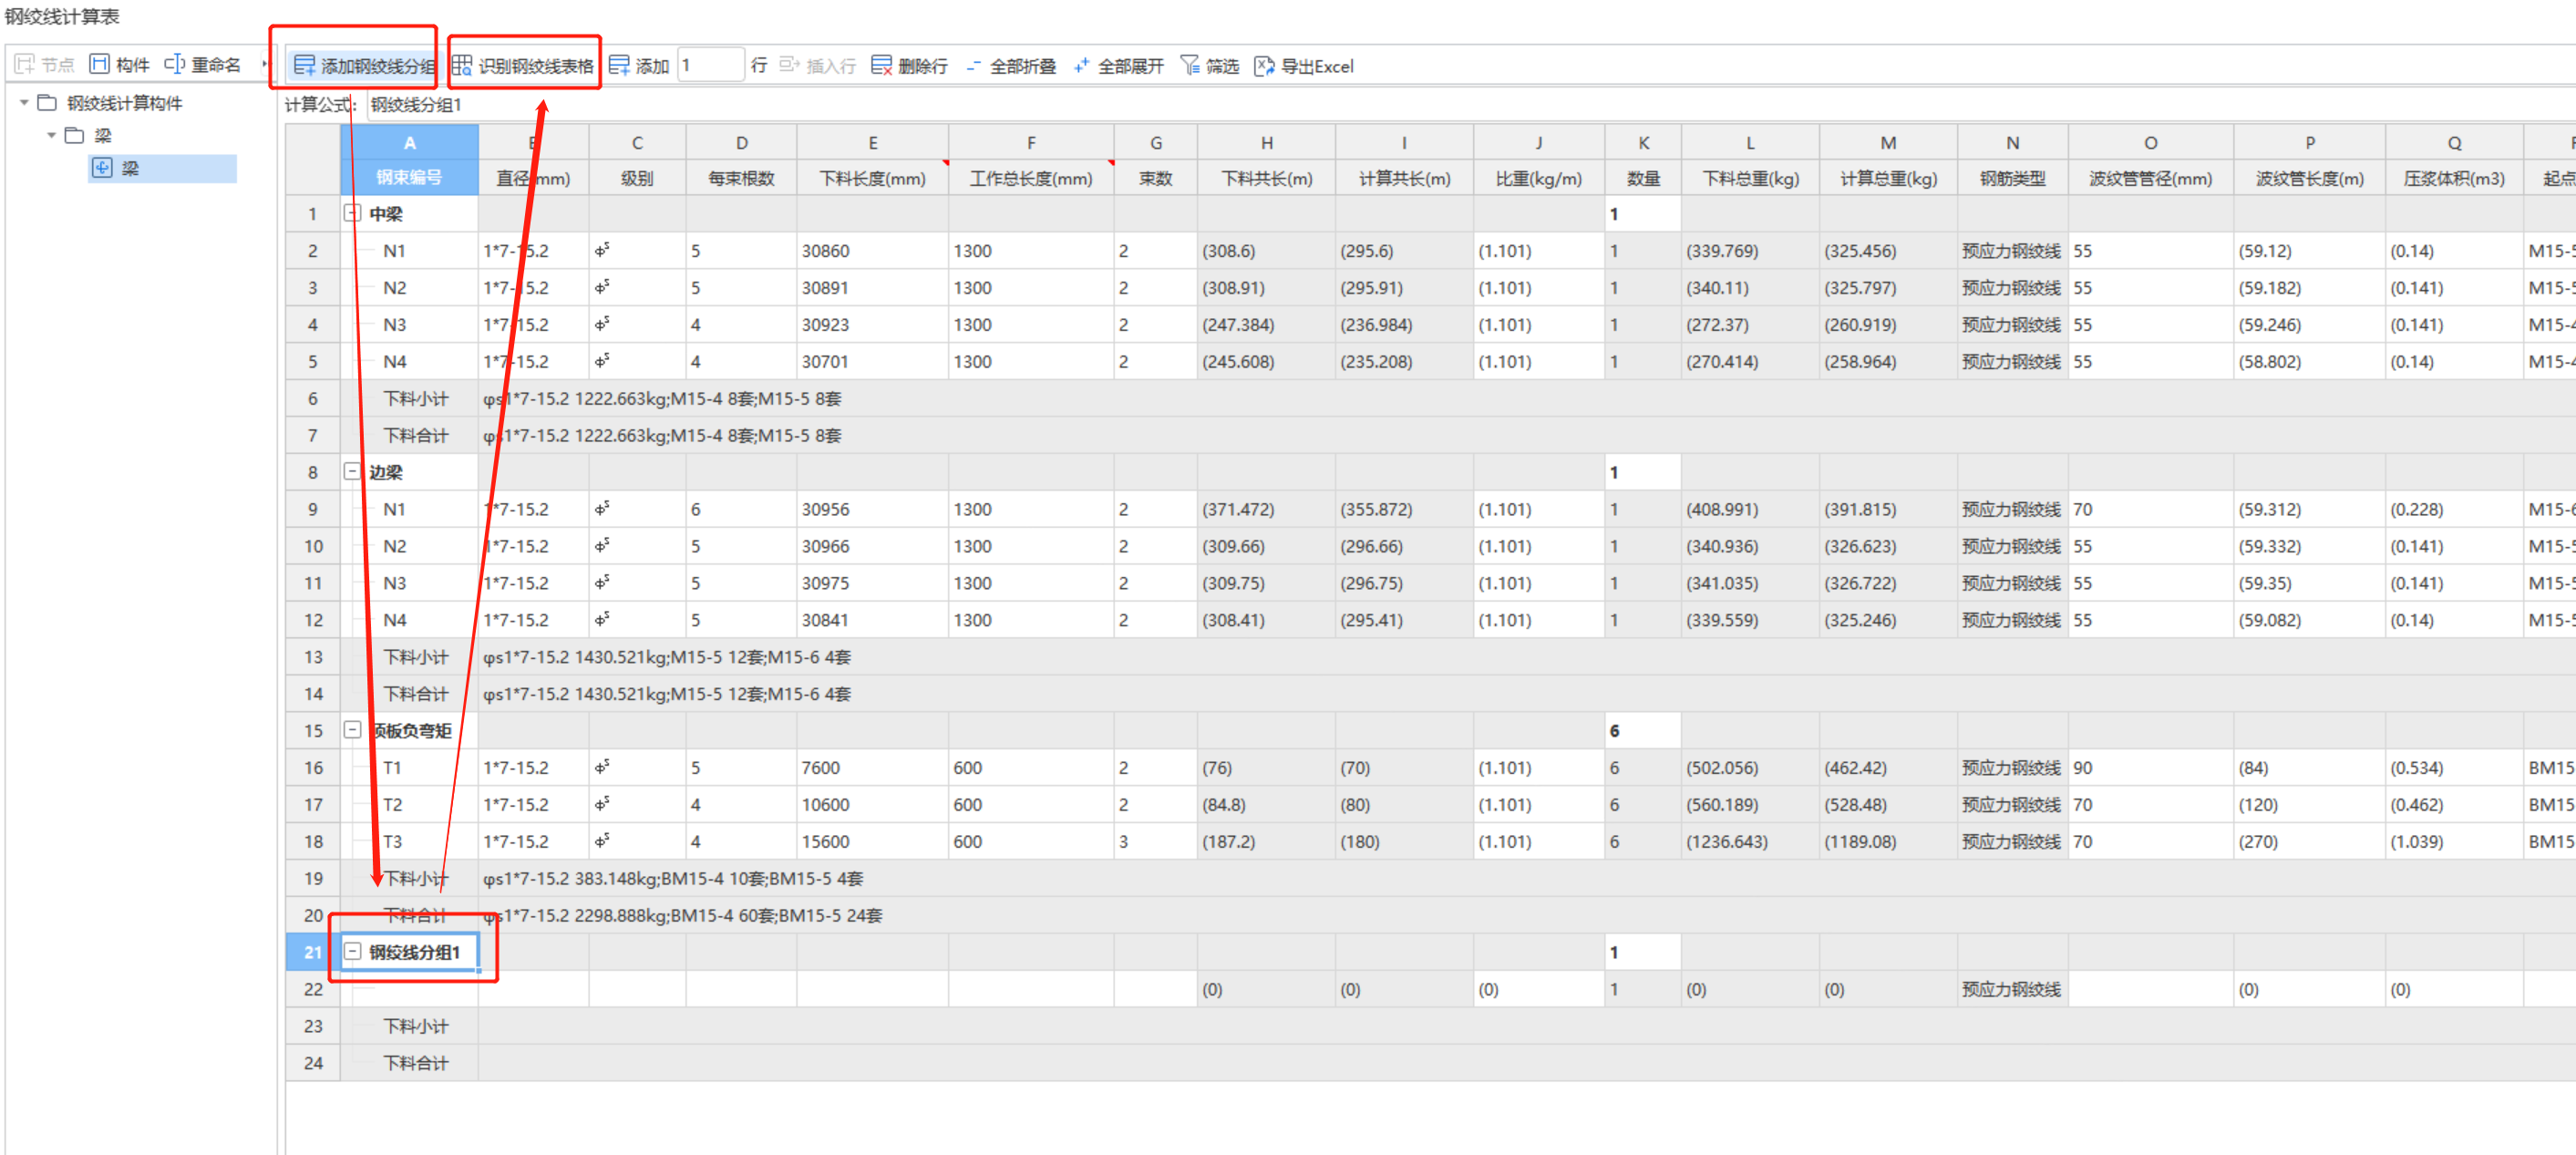
Task: Click cell 15600 in T3 row
Action: (872, 841)
